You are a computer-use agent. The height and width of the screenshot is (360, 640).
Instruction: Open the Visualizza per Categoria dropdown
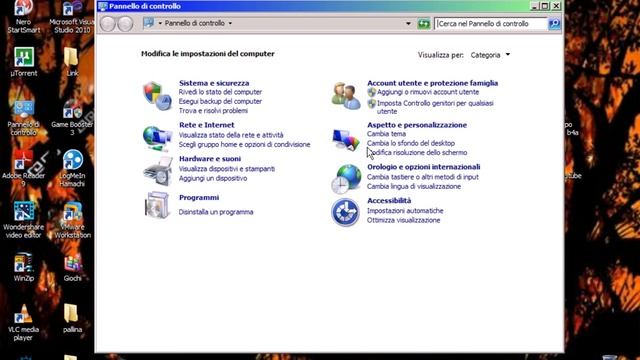point(490,55)
